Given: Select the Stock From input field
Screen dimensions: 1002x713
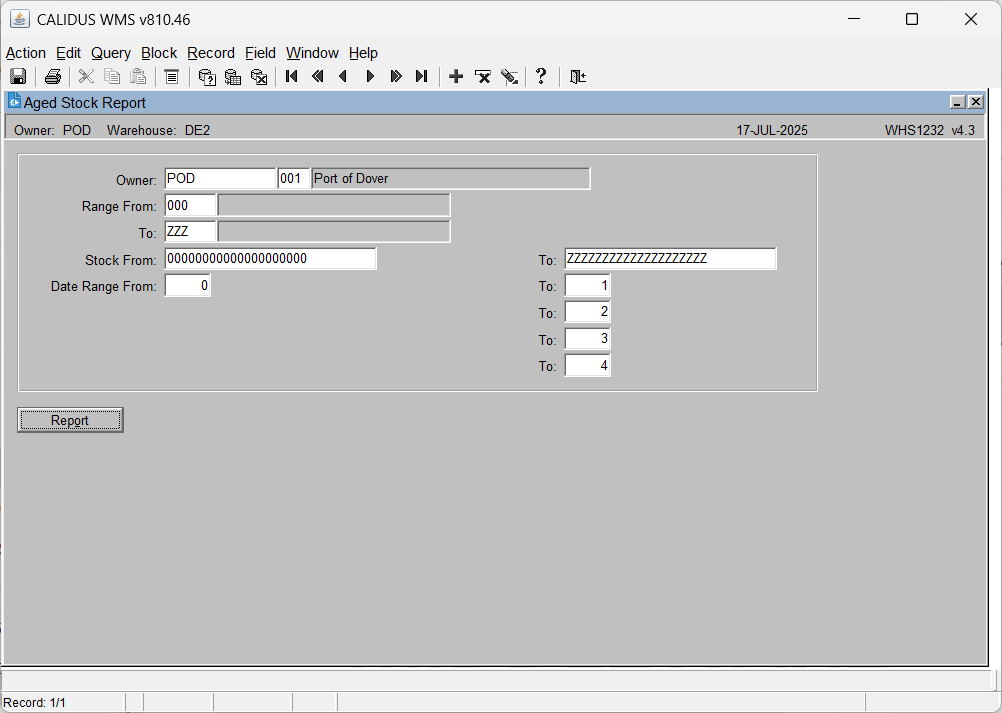Looking at the screenshot, I should tap(270, 259).
